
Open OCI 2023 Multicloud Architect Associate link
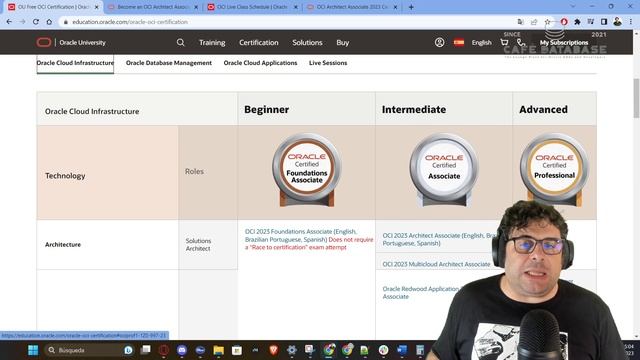pyautogui.click(x=436, y=264)
